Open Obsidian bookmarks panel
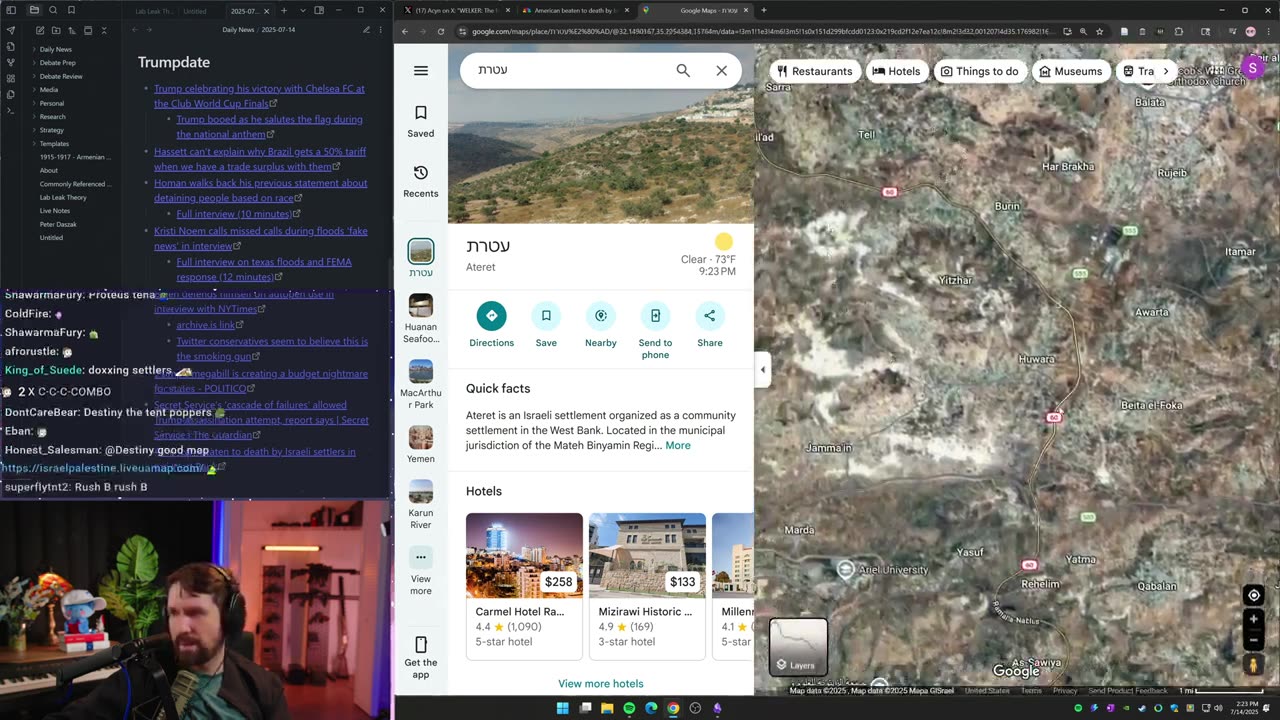 pos(71,10)
